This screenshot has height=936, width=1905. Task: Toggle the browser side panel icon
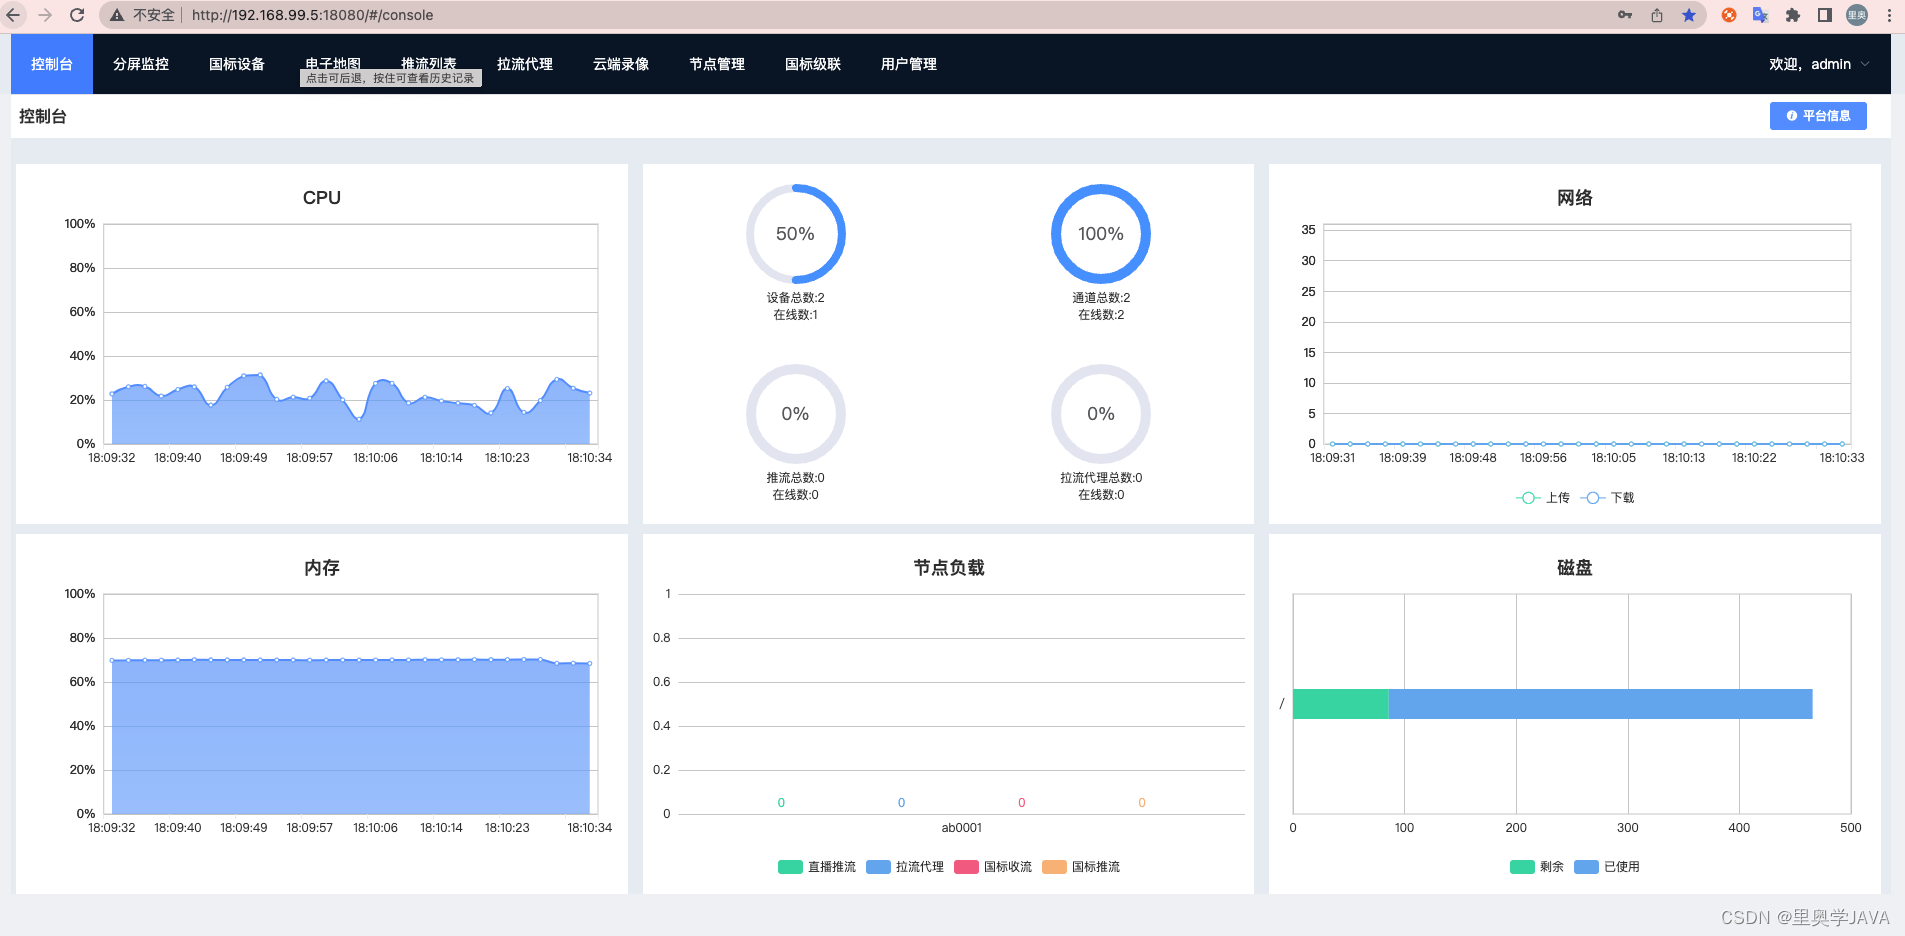pyautogui.click(x=1825, y=15)
